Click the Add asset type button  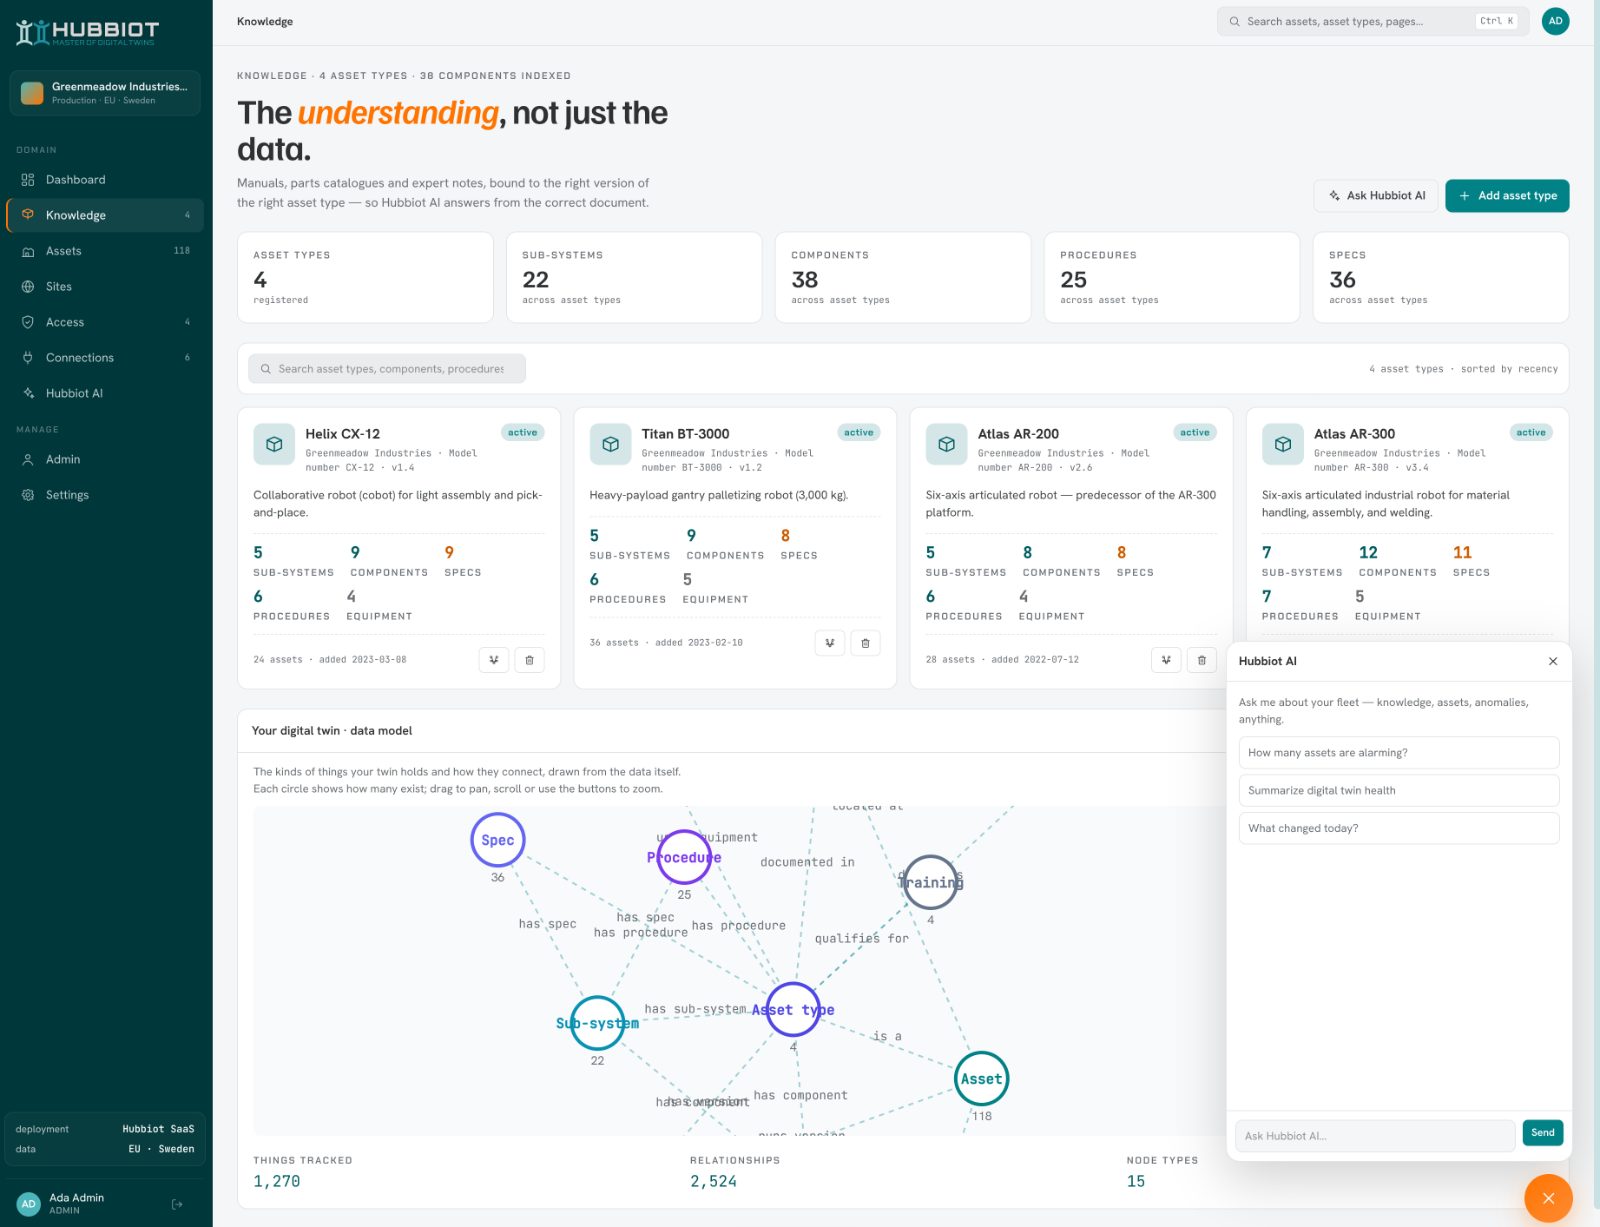coord(1507,196)
